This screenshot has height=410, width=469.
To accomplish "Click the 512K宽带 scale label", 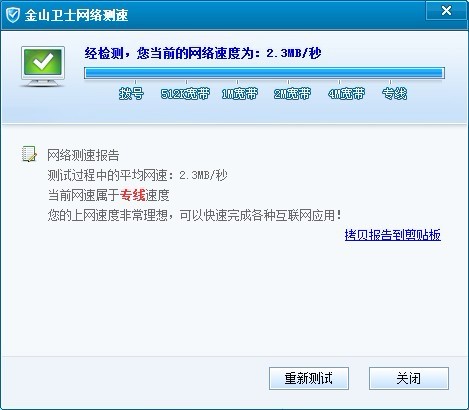I will tap(185, 94).
